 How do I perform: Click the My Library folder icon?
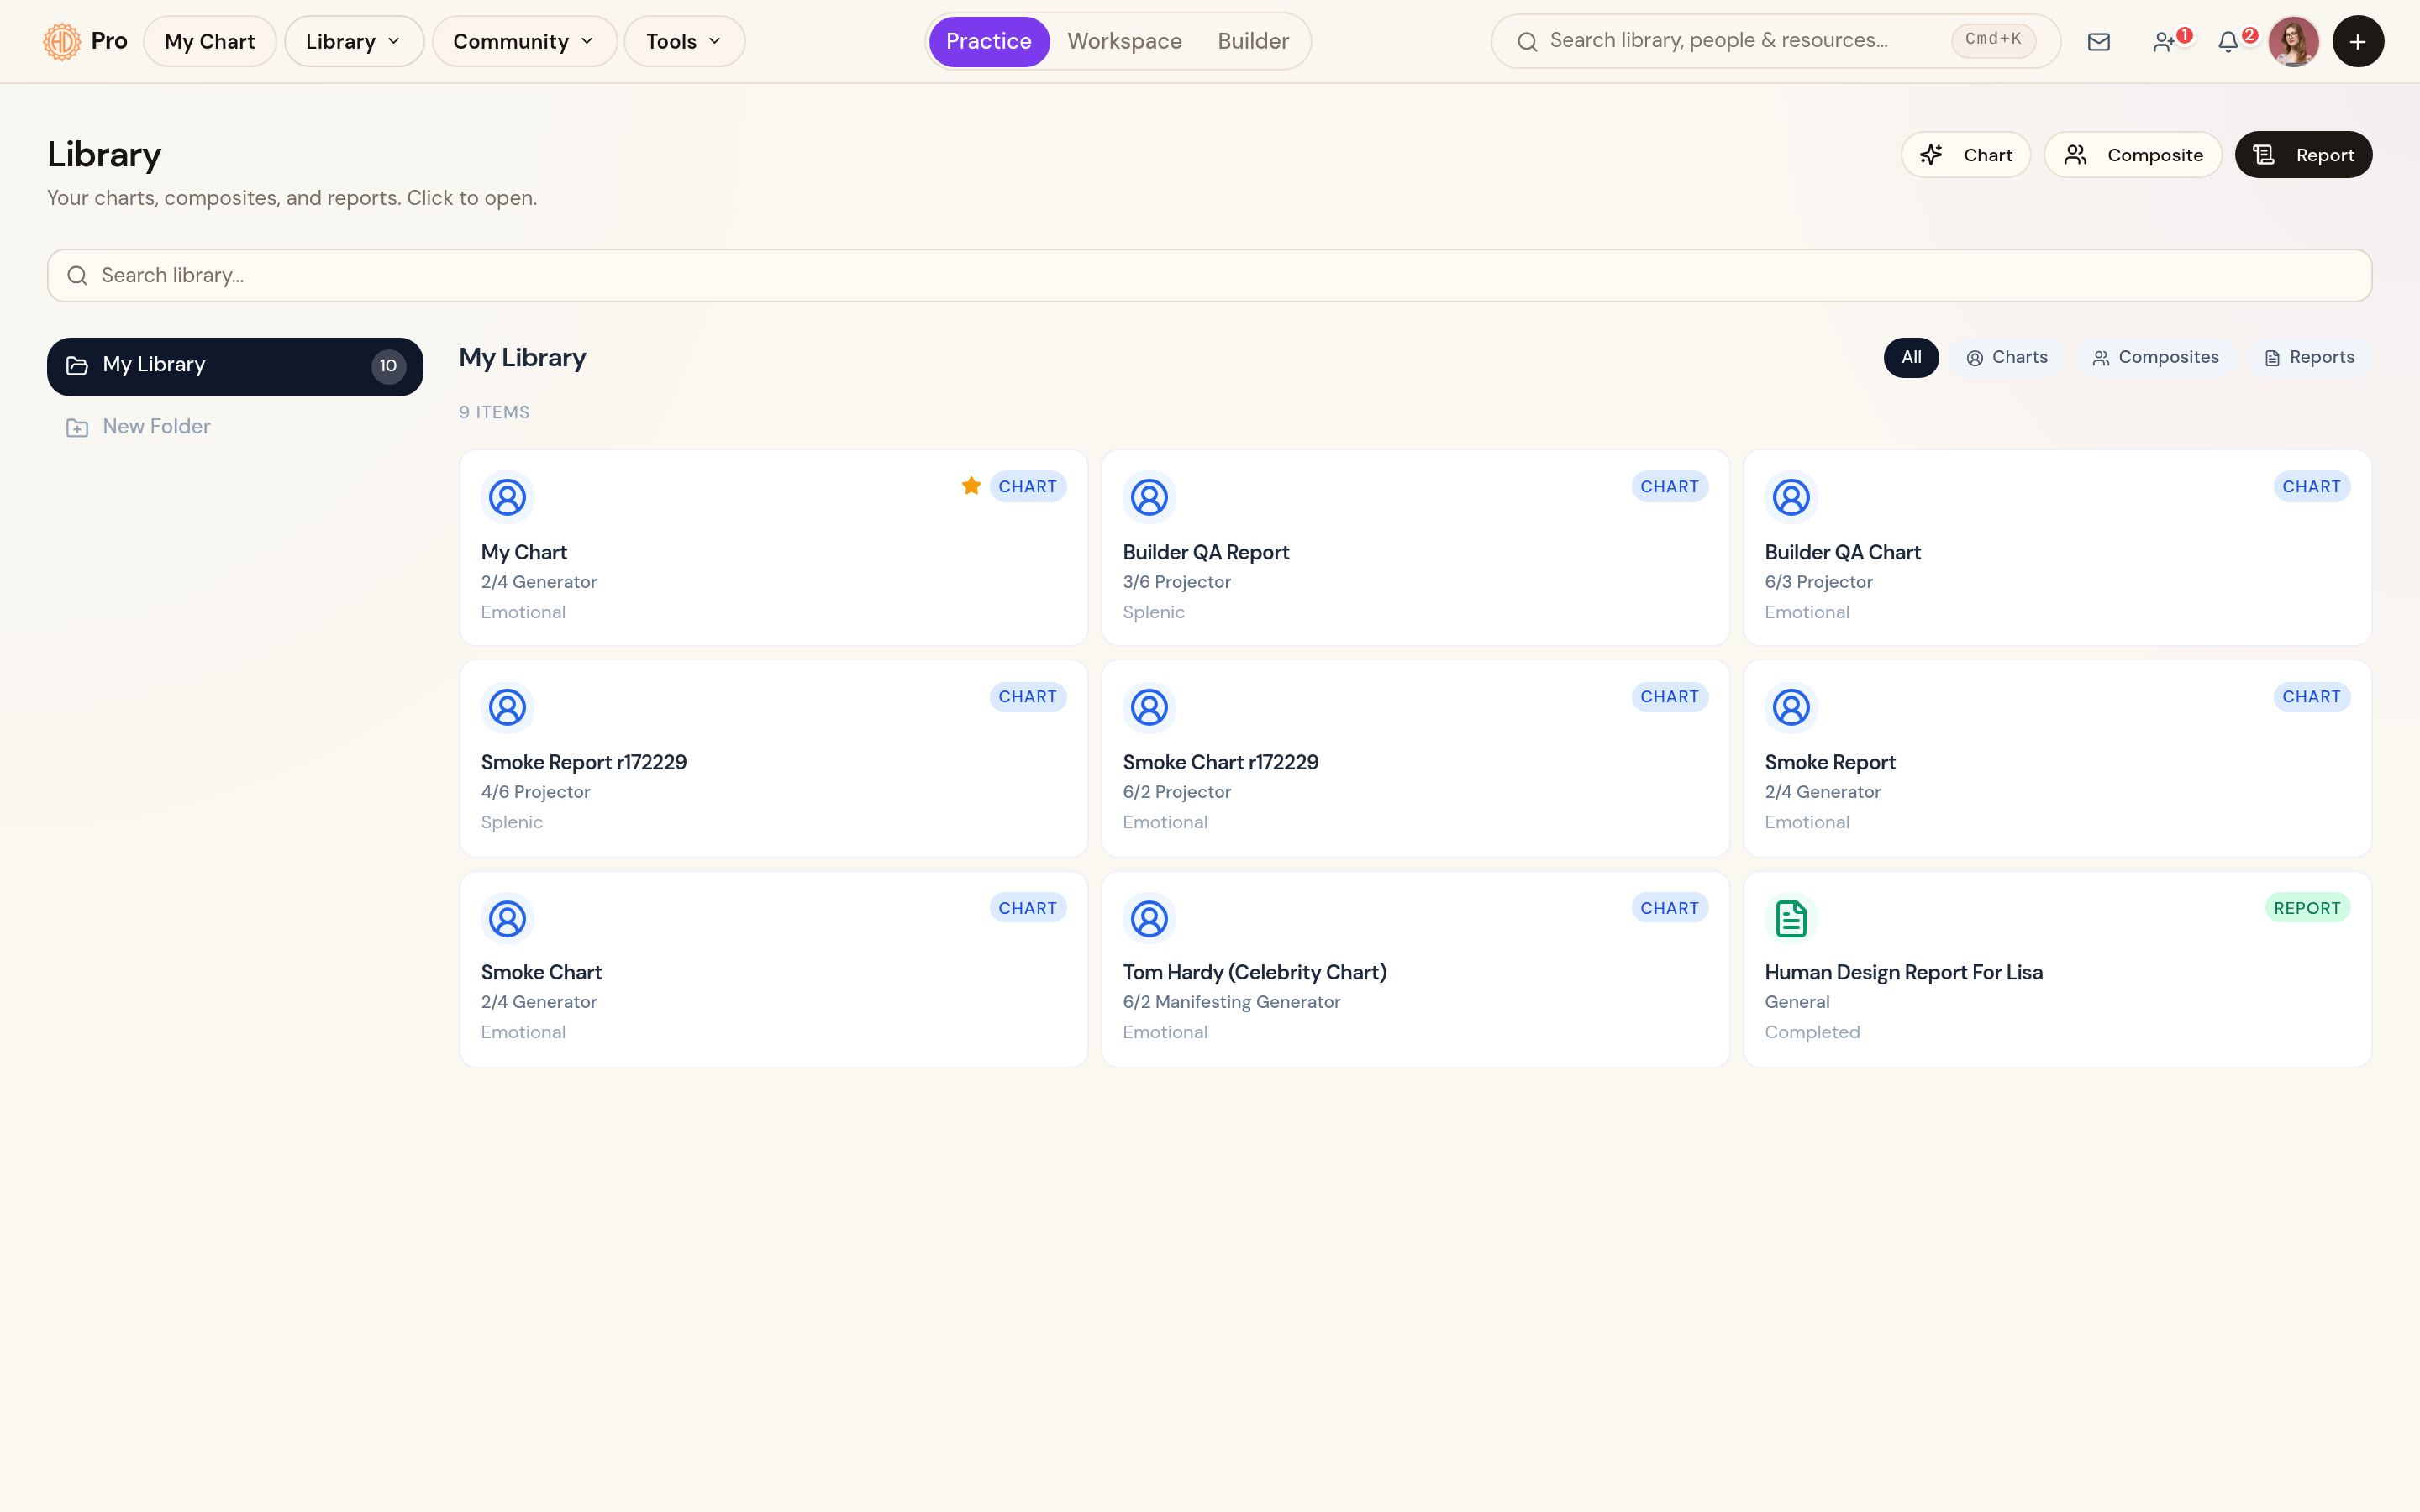(x=77, y=366)
